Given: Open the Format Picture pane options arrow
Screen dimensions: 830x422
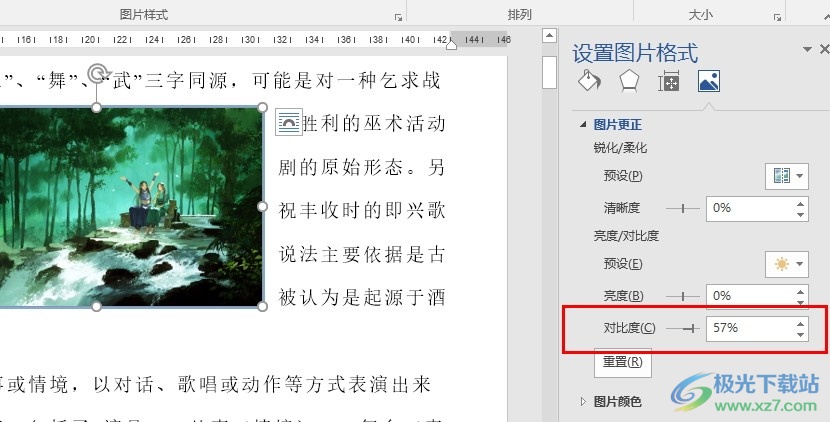Looking at the screenshot, I should [807, 50].
